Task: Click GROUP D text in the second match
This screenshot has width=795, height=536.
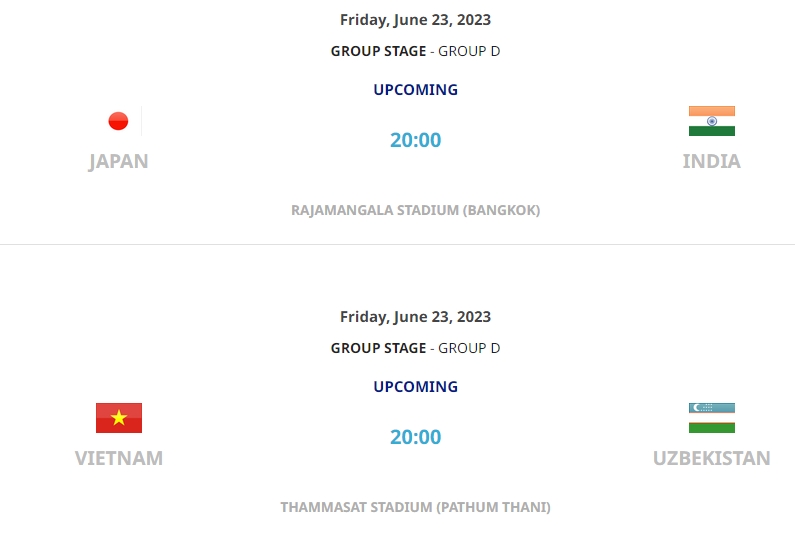Action: 469,348
